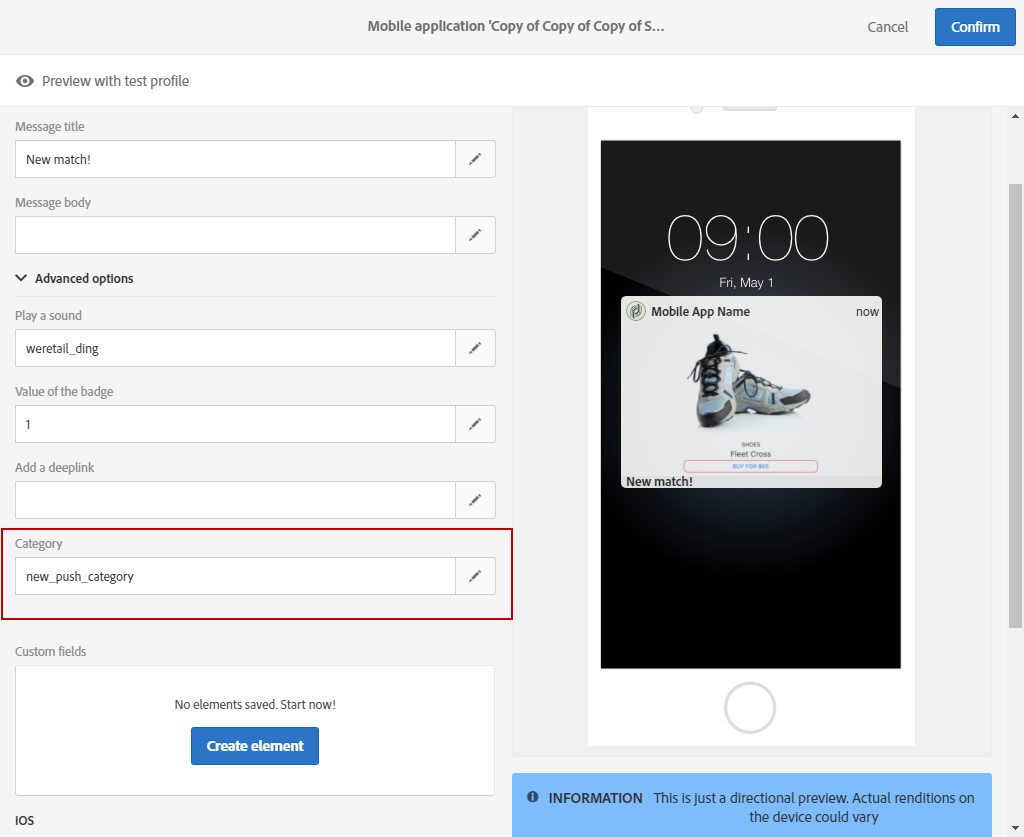Click into the empty Message body field
The height and width of the screenshot is (837, 1024).
(235, 234)
